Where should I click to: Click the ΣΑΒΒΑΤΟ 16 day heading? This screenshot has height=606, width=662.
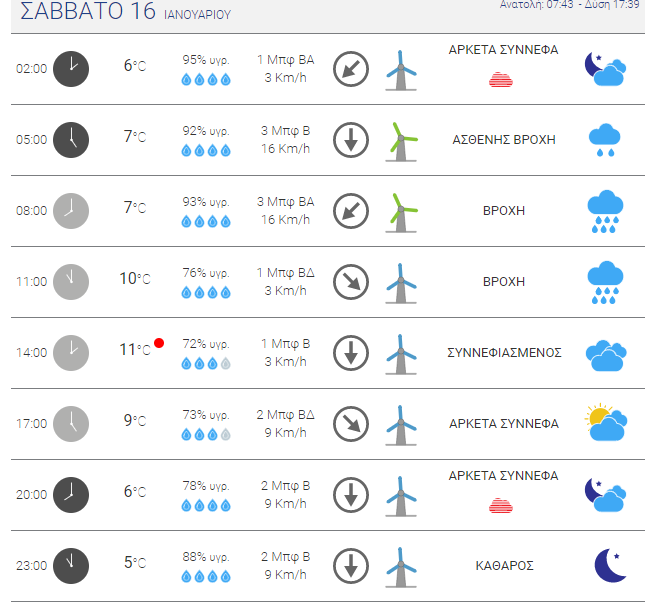[88, 11]
